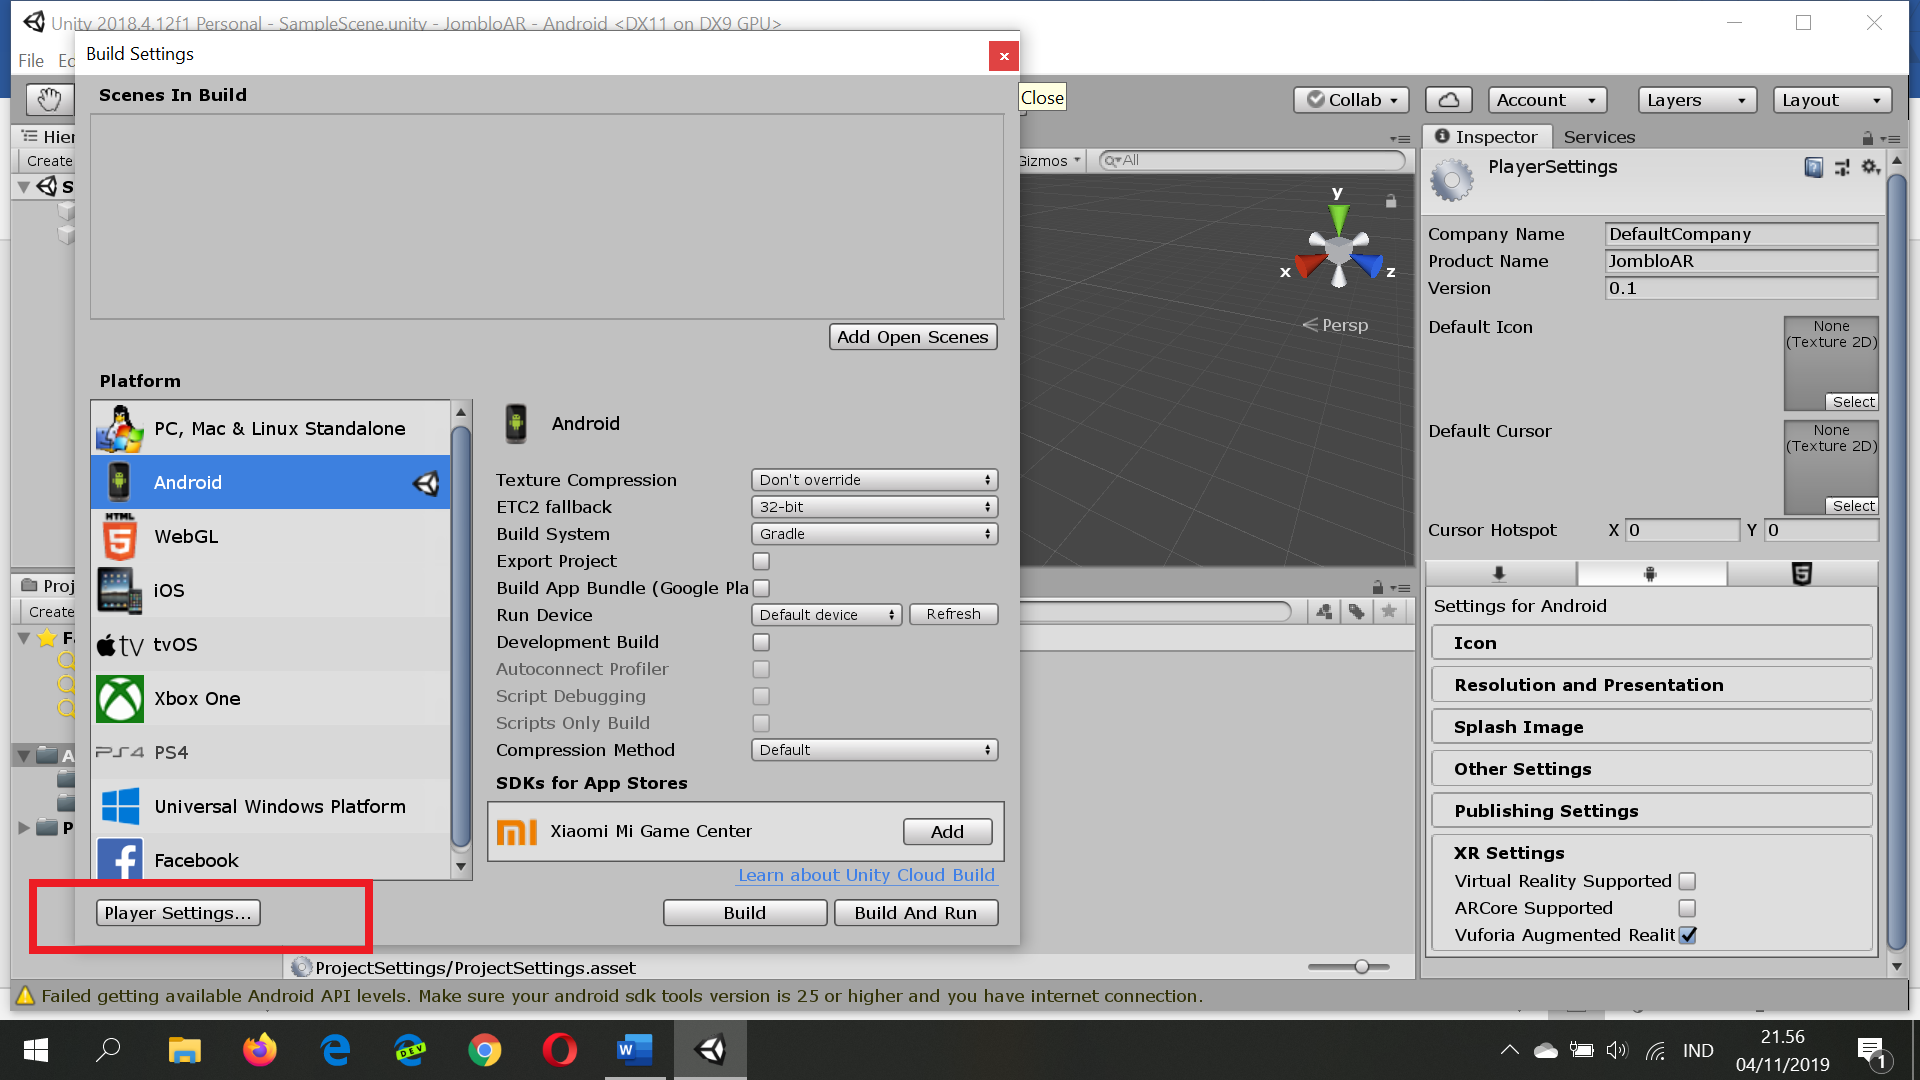Open Word from the taskbar
The image size is (1920, 1080).
tap(635, 1050)
